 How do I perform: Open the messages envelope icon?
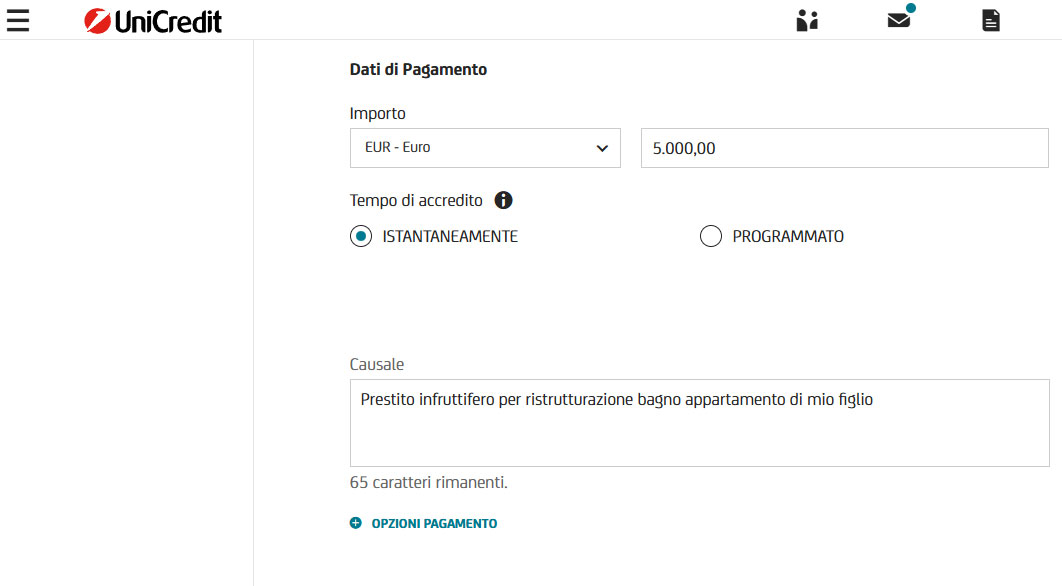(x=898, y=20)
